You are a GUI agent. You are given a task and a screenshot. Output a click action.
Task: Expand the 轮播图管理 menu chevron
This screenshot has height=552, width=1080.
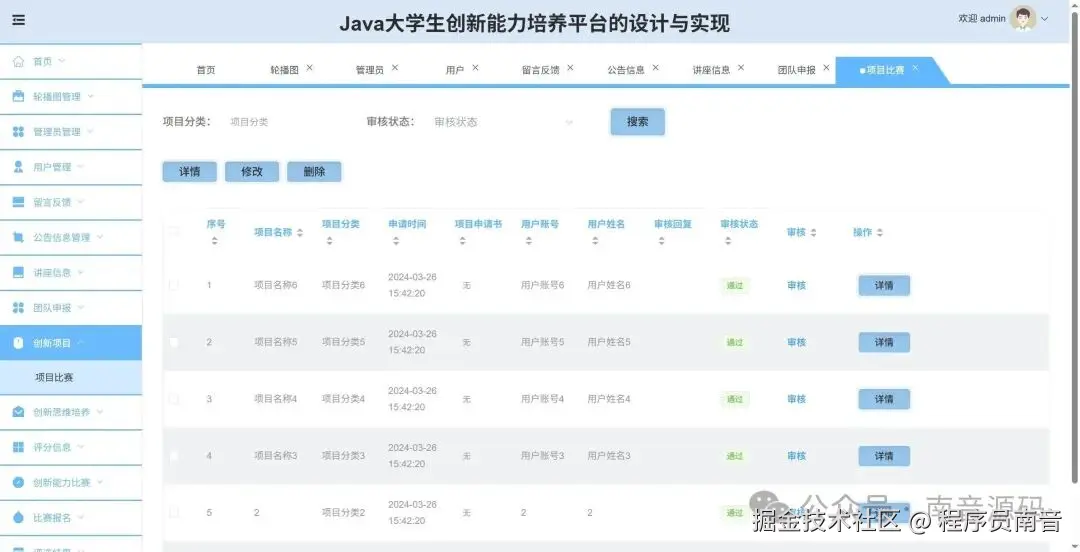[91, 96]
